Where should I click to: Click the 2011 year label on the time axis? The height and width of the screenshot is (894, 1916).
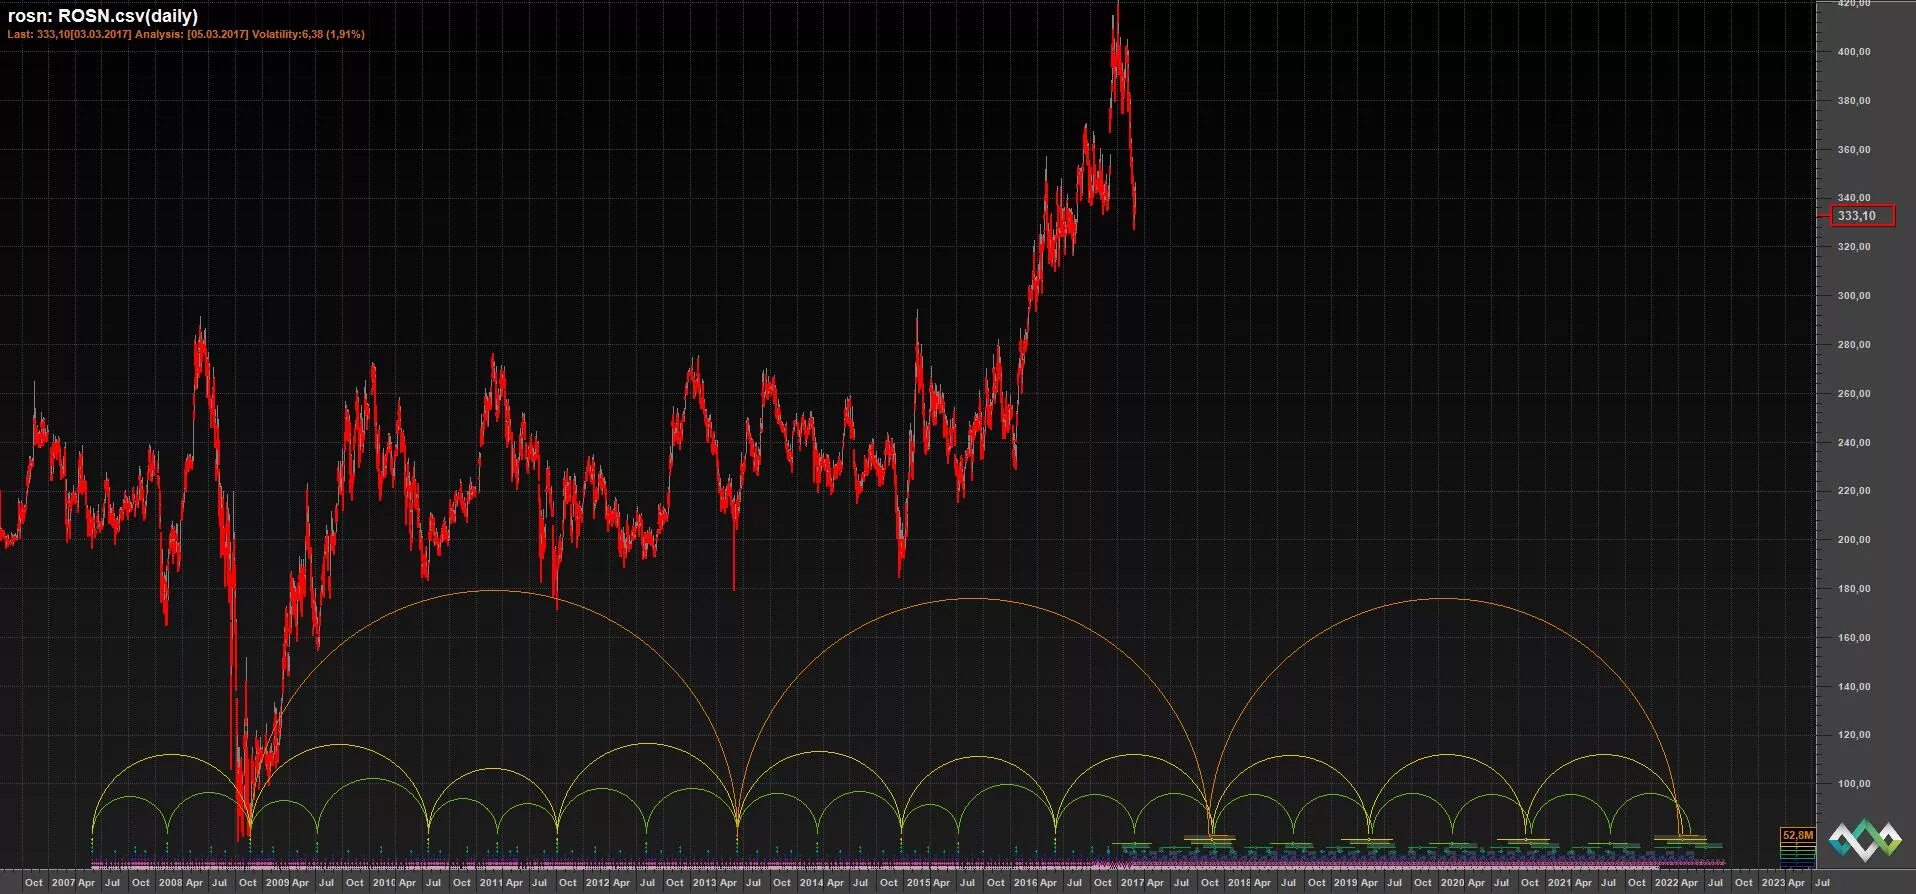point(490,883)
